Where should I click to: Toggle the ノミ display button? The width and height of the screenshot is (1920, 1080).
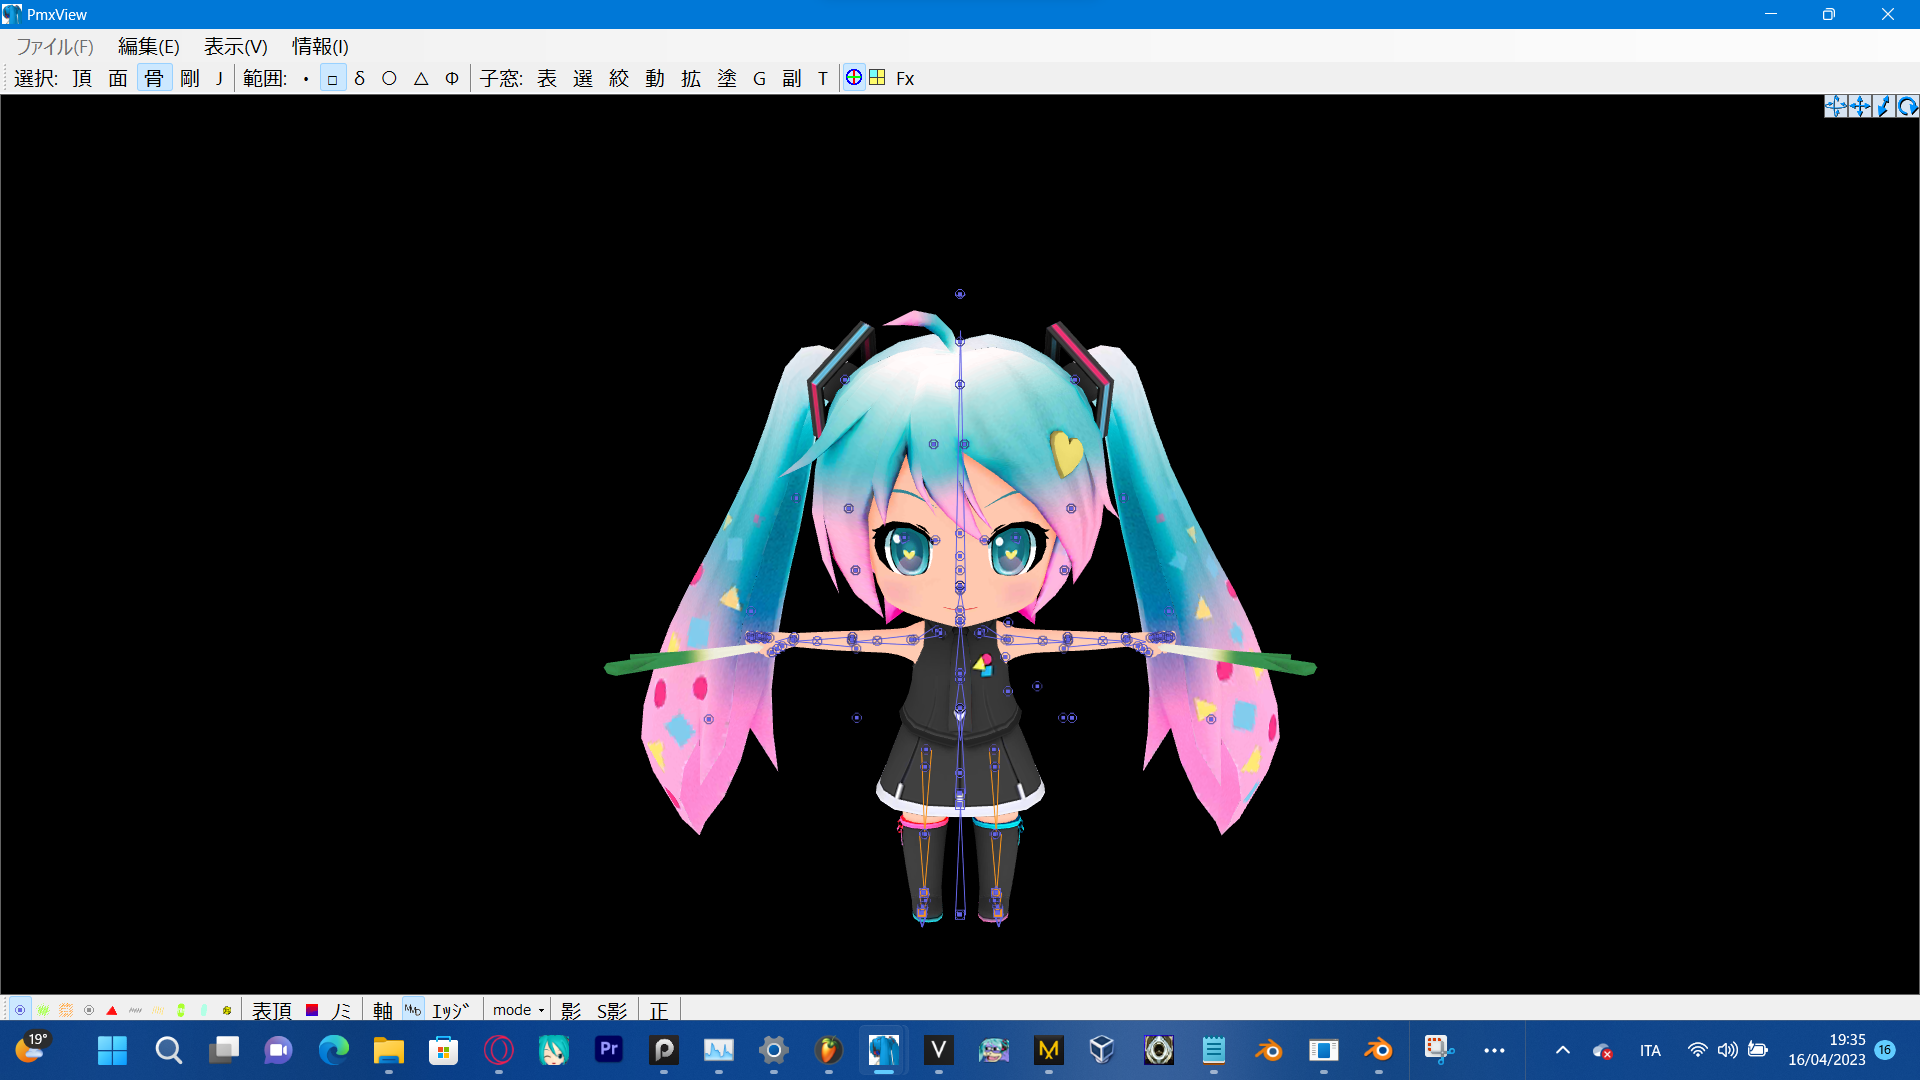[341, 1011]
